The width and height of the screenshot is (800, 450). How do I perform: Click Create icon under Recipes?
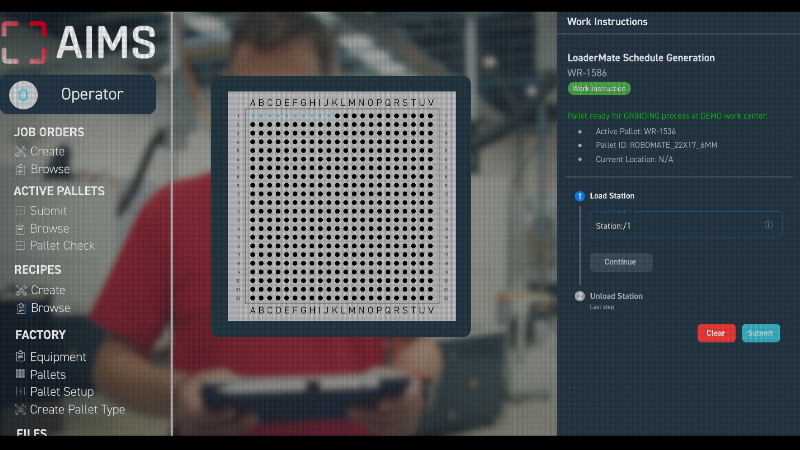[x=21, y=290]
